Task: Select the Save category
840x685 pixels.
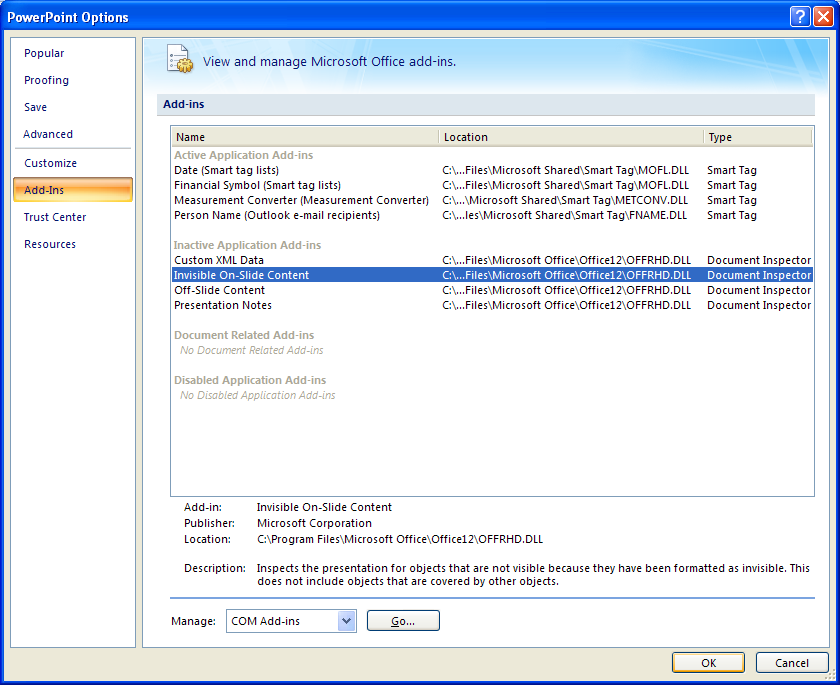Action: pyautogui.click(x=35, y=107)
